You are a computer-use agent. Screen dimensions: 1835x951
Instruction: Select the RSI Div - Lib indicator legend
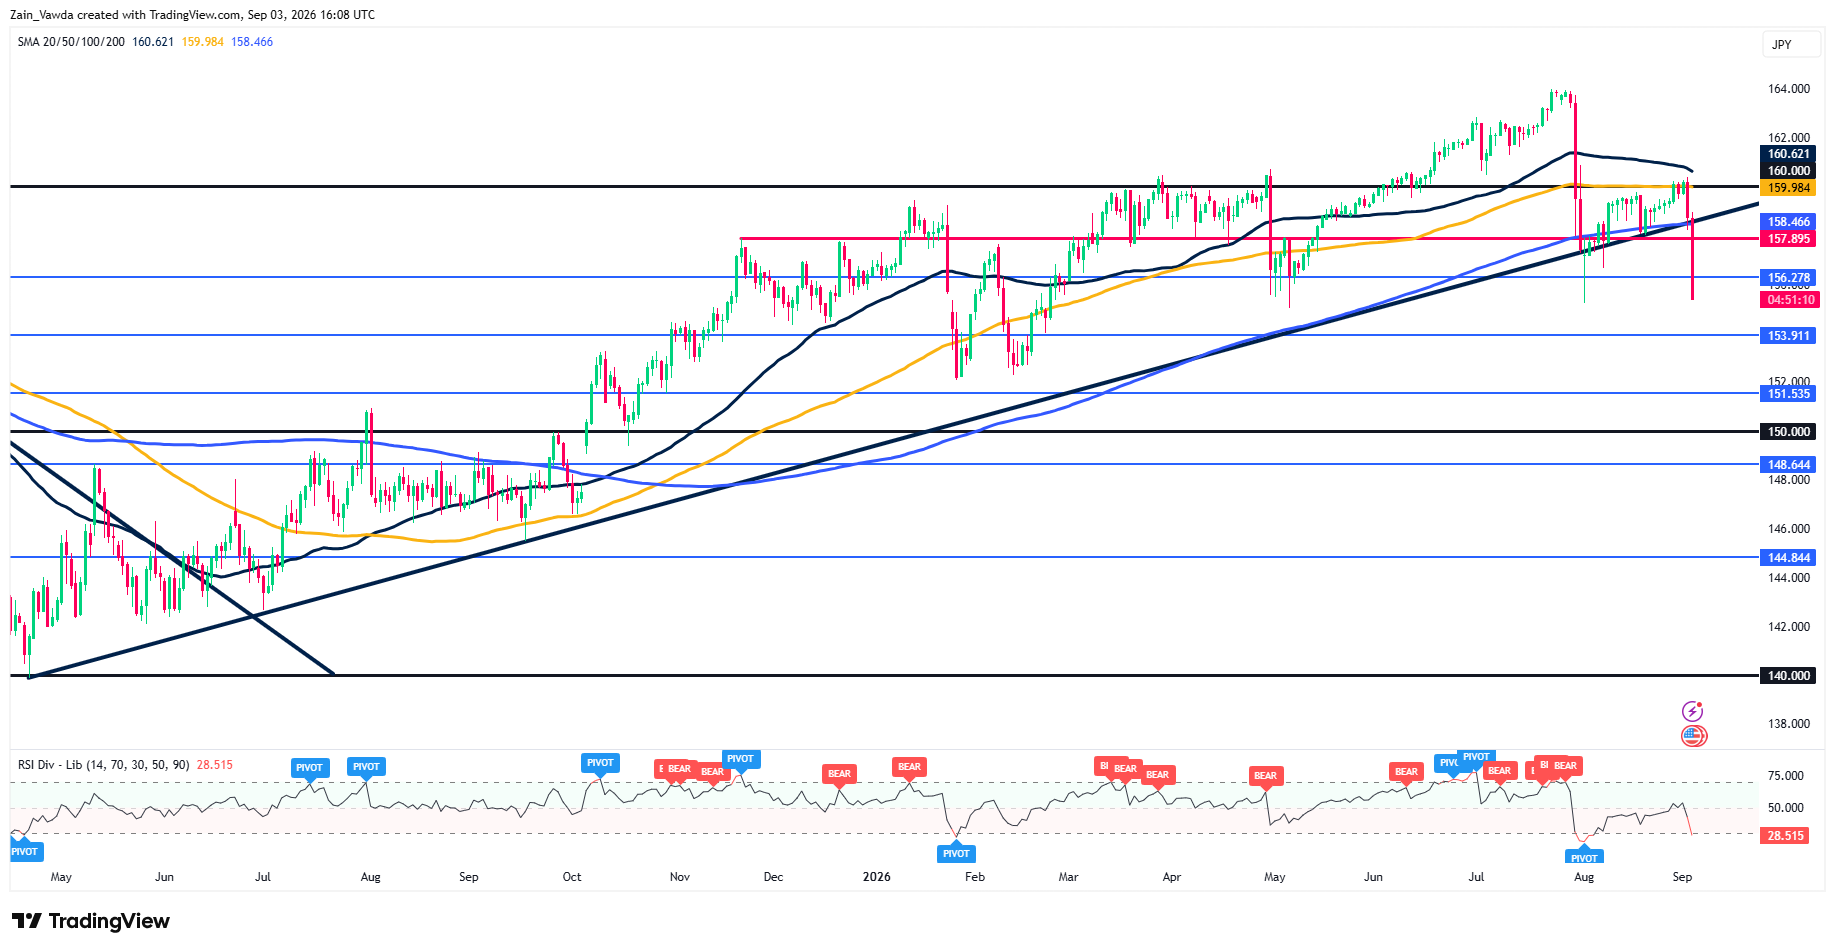103,765
